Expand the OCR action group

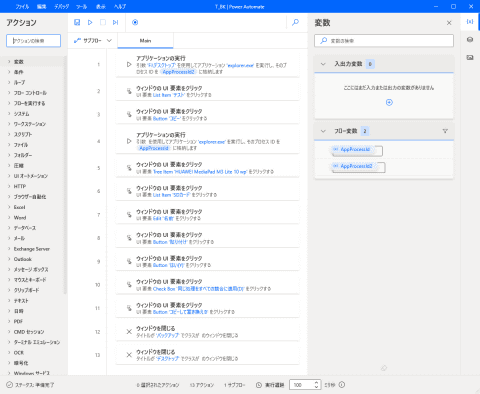point(9,353)
